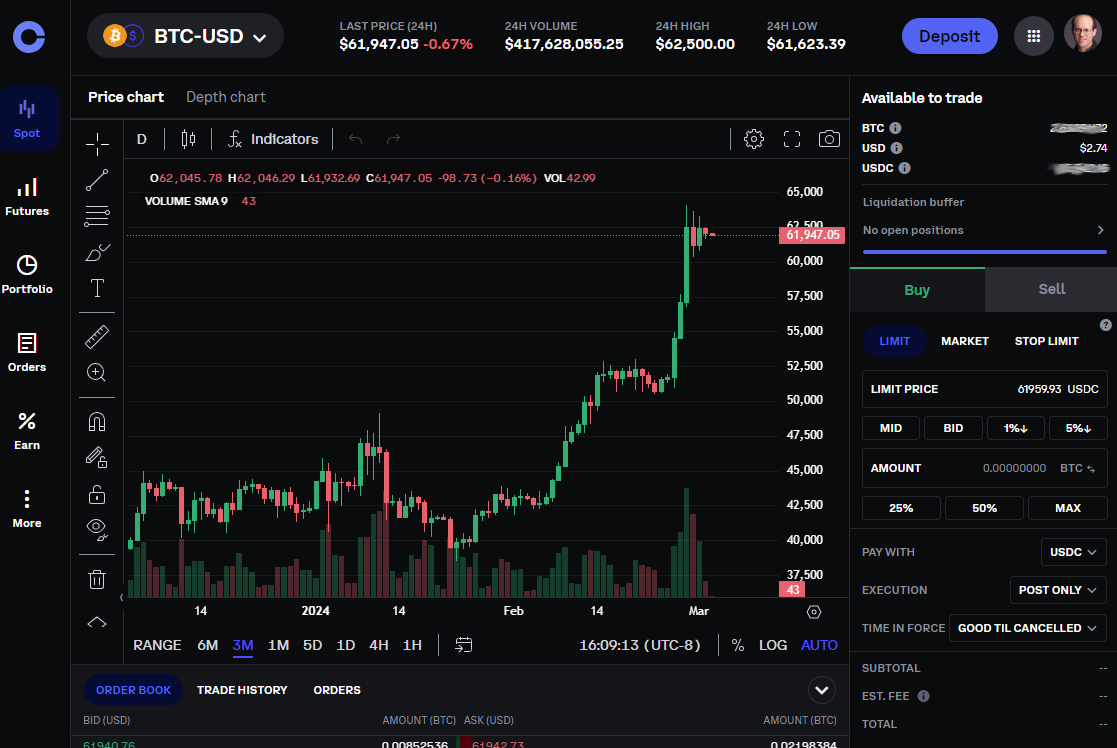Toggle percent scale on the chart

(x=737, y=645)
